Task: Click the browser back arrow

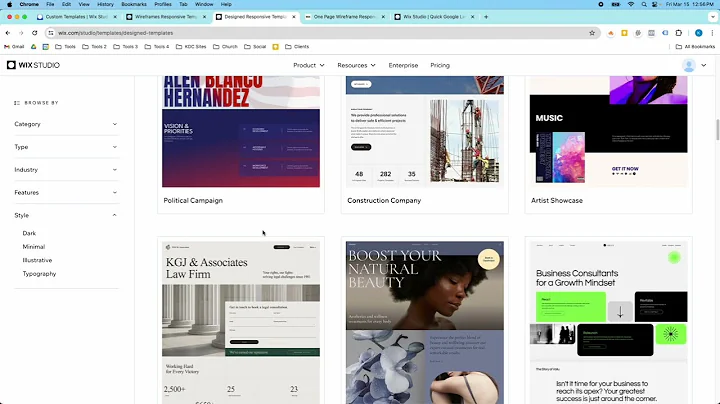Action: 8,33
